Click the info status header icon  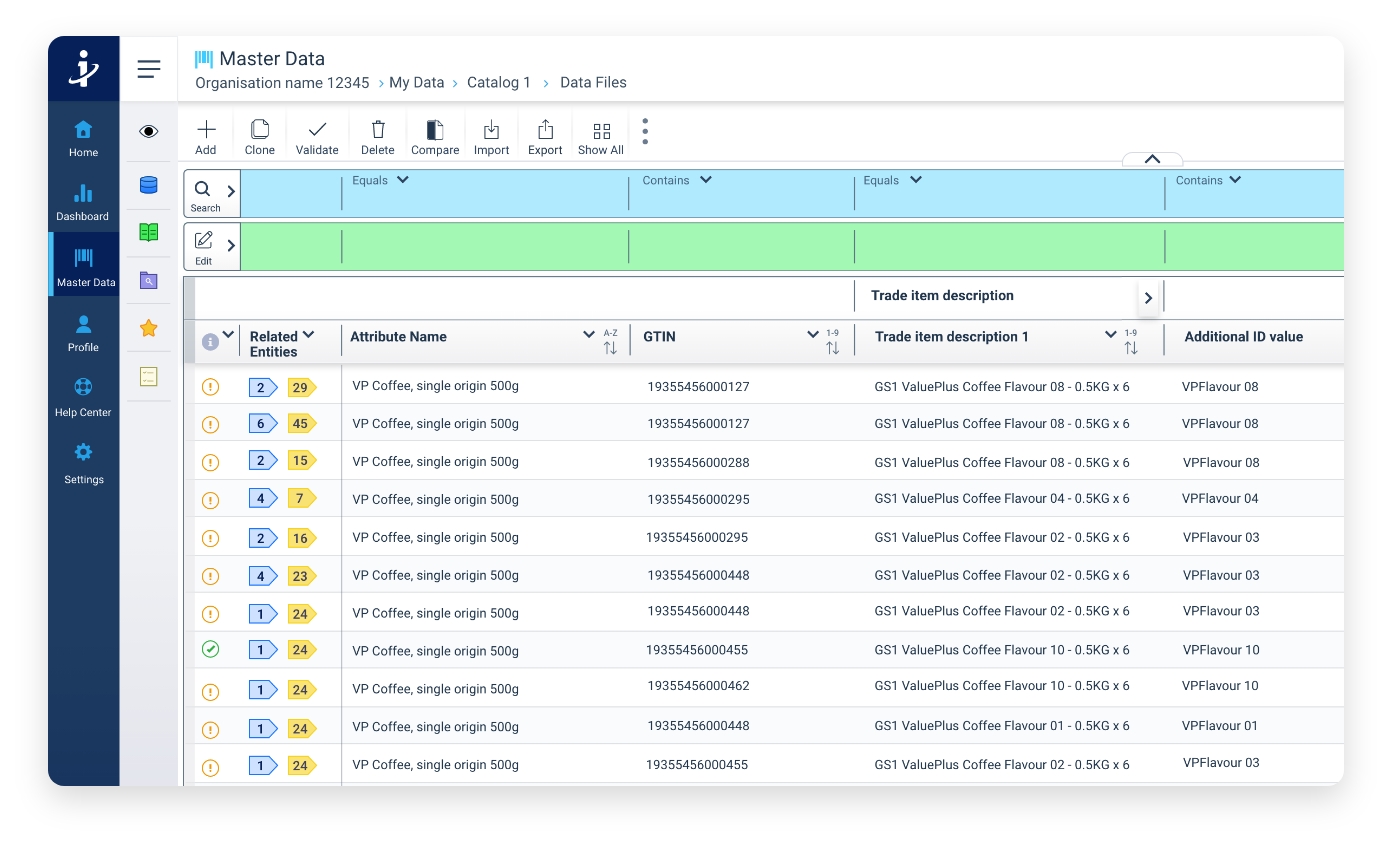[x=210, y=342]
